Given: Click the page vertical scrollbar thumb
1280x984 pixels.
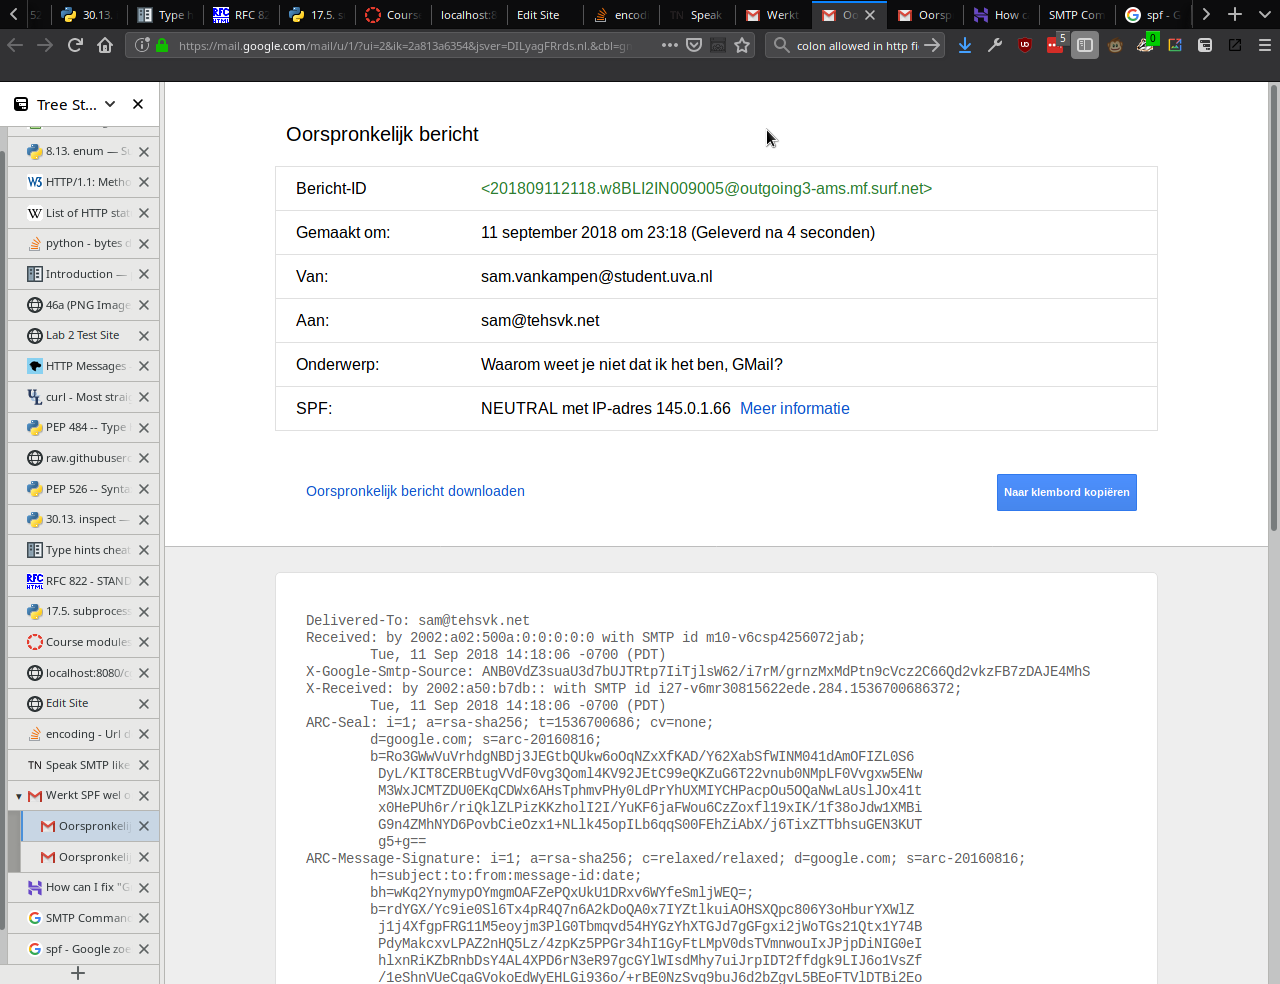Looking at the screenshot, I should tap(1273, 310).
